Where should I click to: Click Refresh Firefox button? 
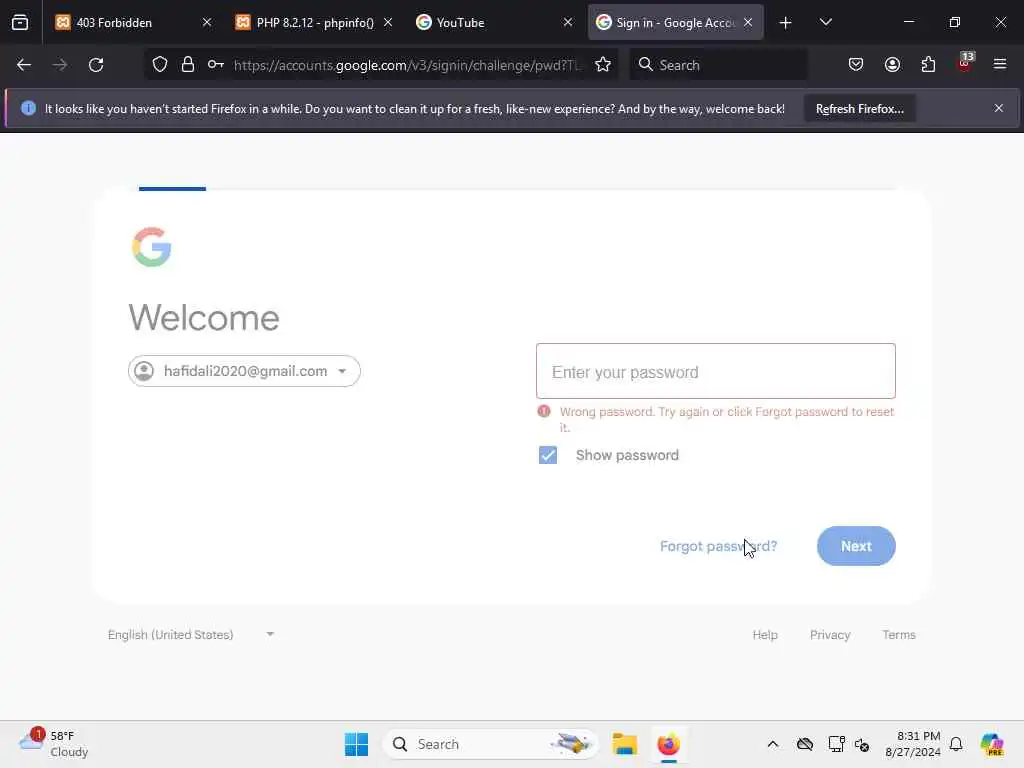pyautogui.click(x=859, y=109)
